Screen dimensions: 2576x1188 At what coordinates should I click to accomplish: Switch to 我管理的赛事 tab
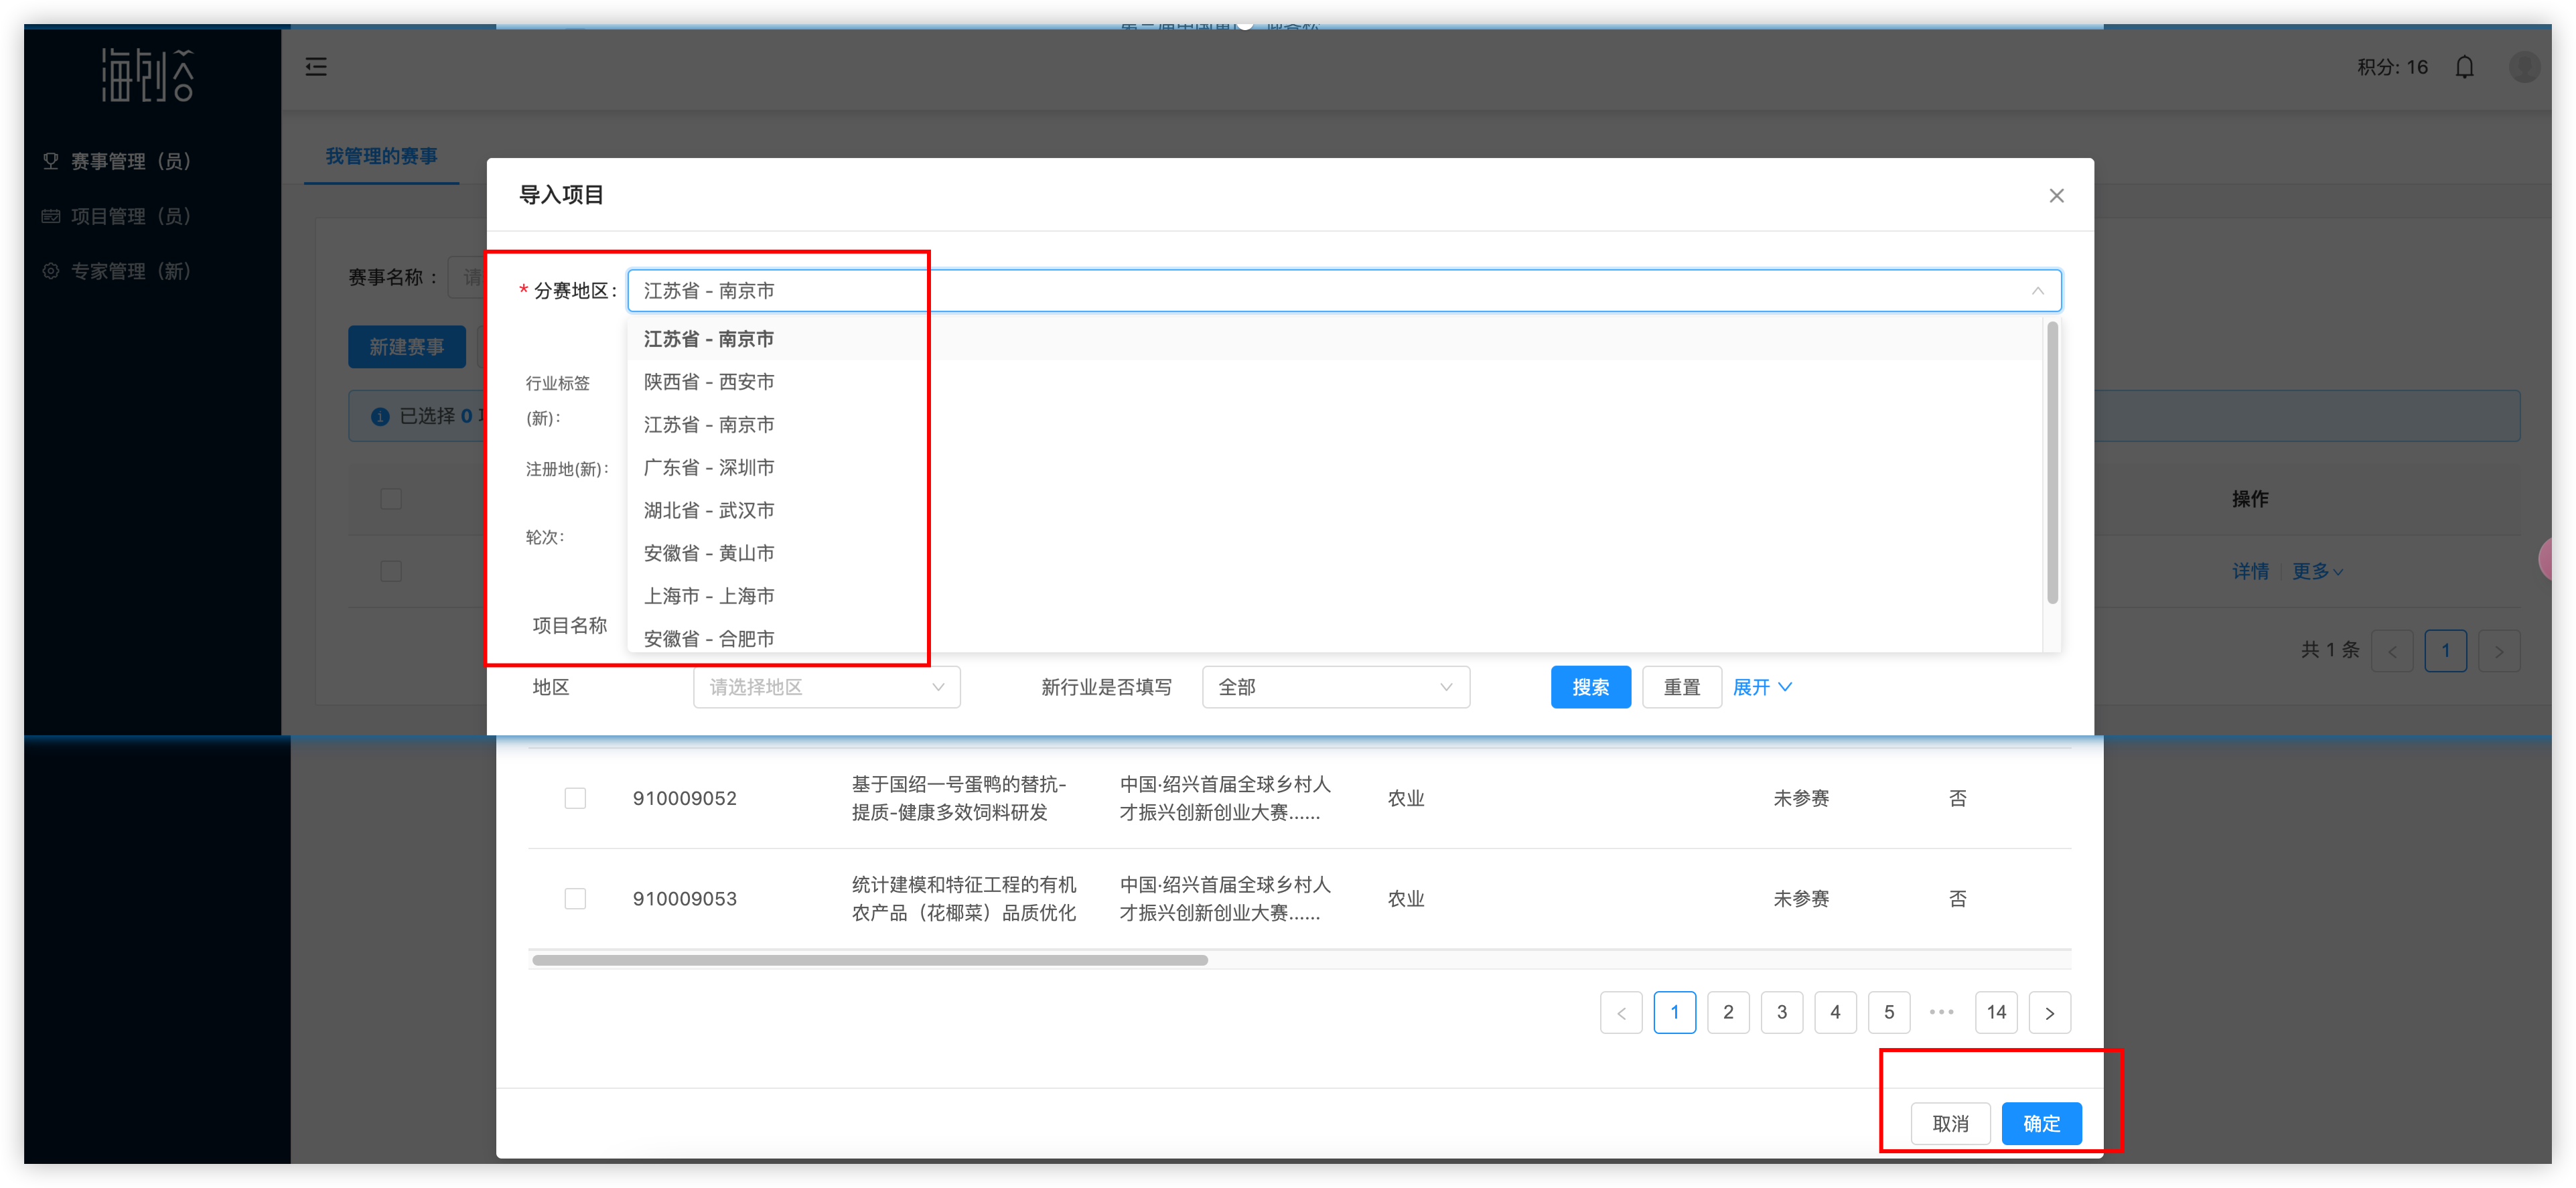point(381,156)
